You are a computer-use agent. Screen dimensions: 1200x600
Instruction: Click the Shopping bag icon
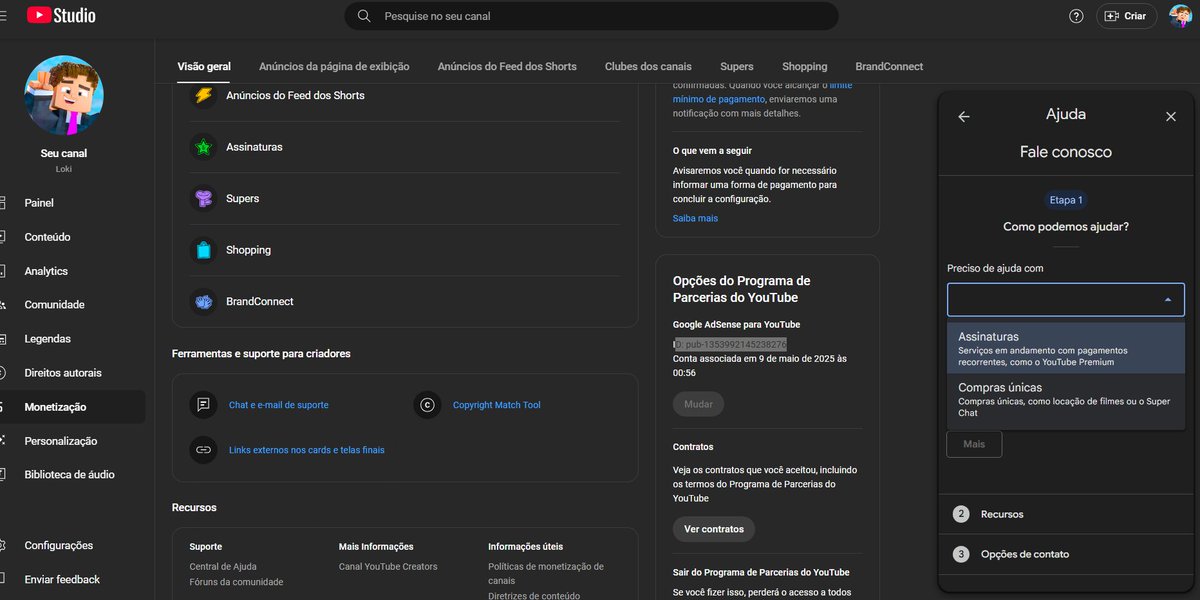point(204,250)
